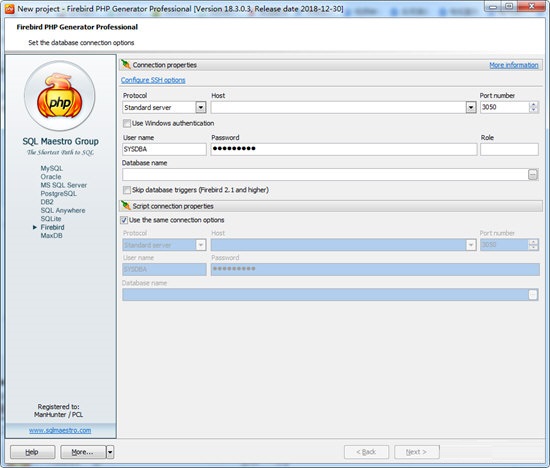The width and height of the screenshot is (550, 468).
Task: Close the window with the X button
Action: 532,6
